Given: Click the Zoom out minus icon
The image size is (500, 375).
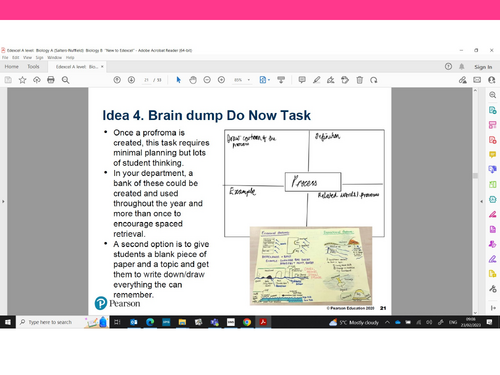Looking at the screenshot, I should pyautogui.click(x=207, y=80).
